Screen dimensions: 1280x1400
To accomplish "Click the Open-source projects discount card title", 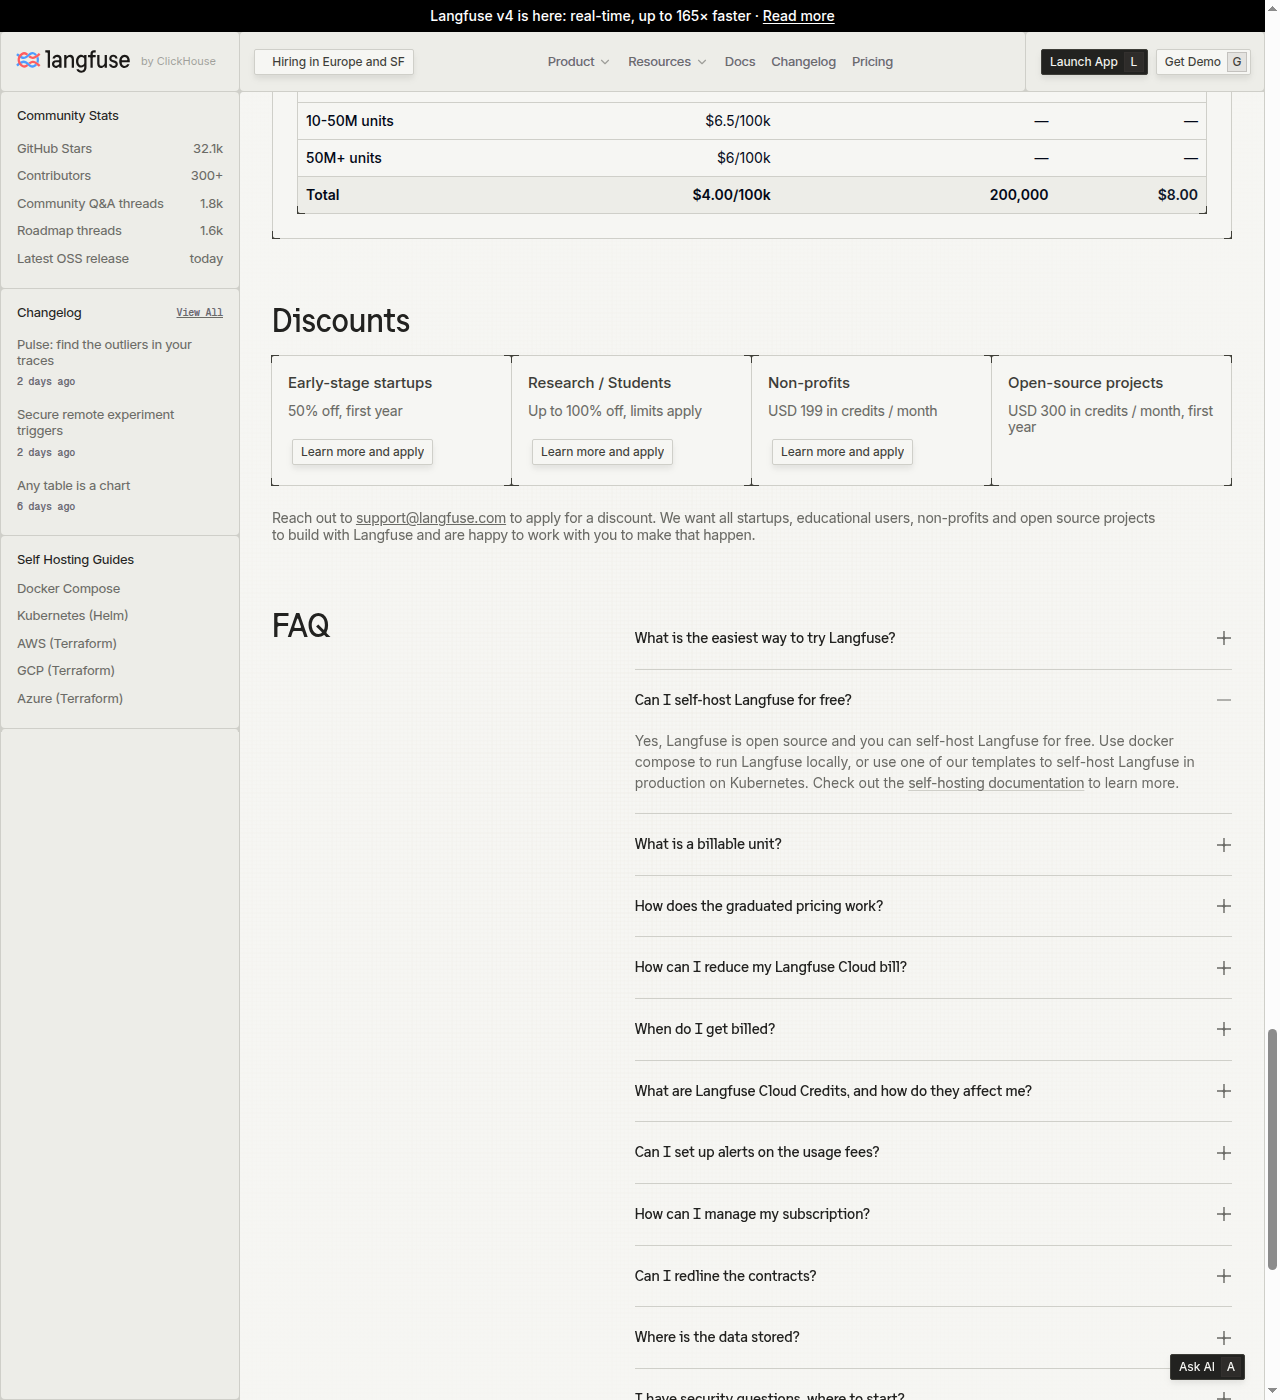I will click(x=1085, y=383).
